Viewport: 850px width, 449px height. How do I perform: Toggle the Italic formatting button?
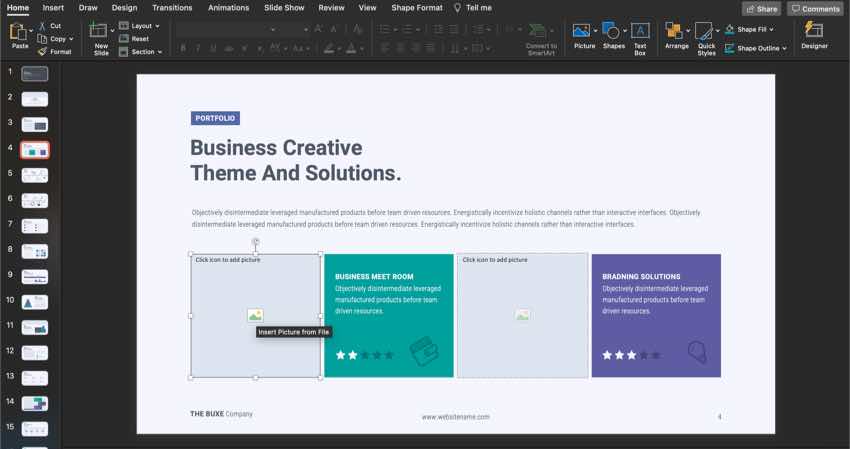[198, 48]
